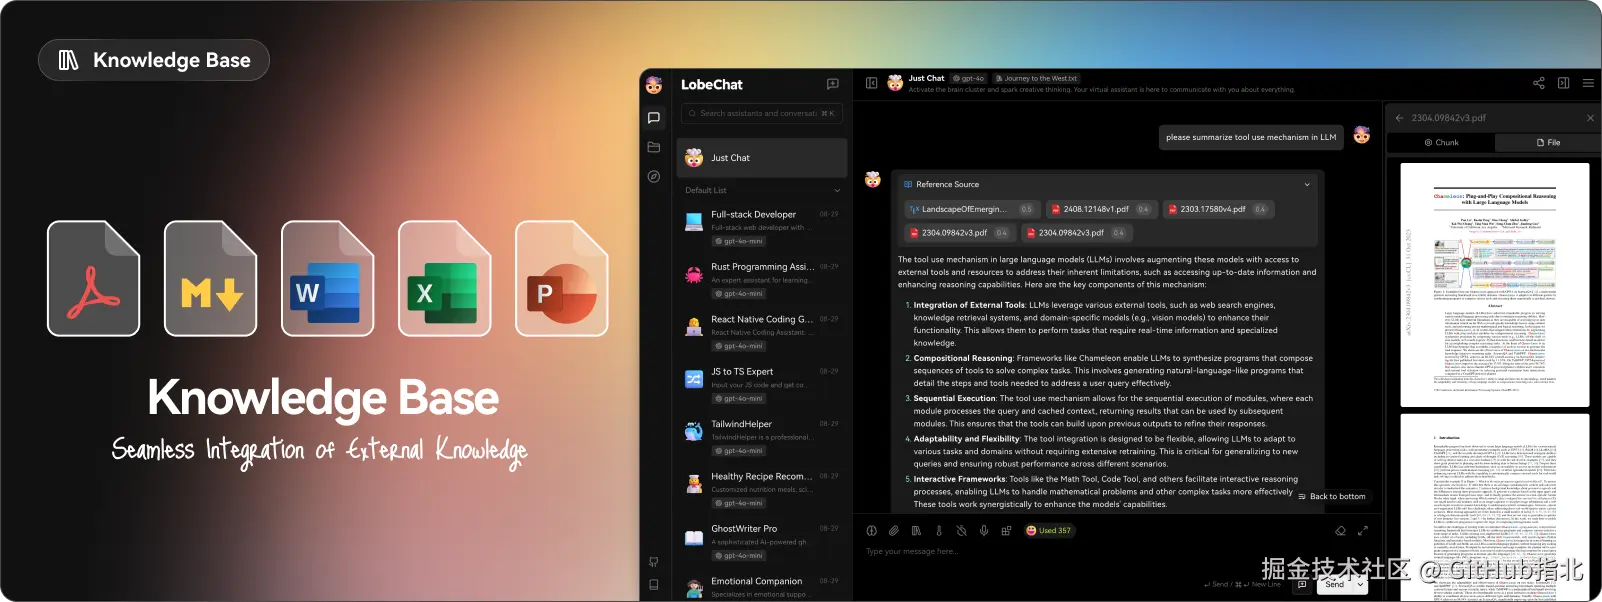Click the Just Chat avatar in chat header
1602x602 pixels.
[x=895, y=83]
